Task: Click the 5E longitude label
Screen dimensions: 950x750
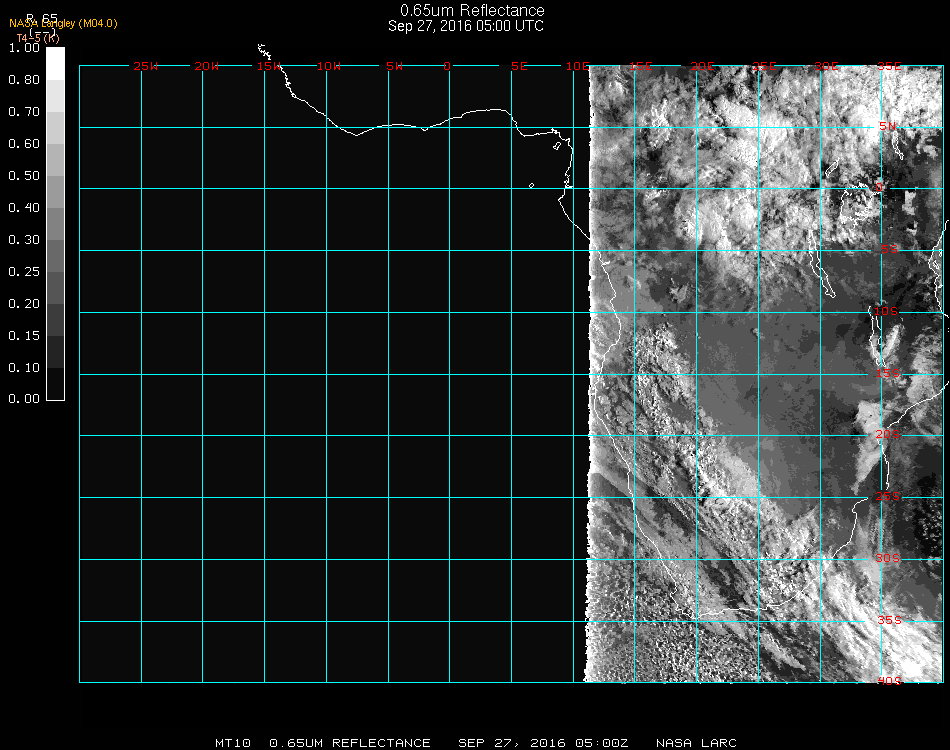Action: [519, 66]
